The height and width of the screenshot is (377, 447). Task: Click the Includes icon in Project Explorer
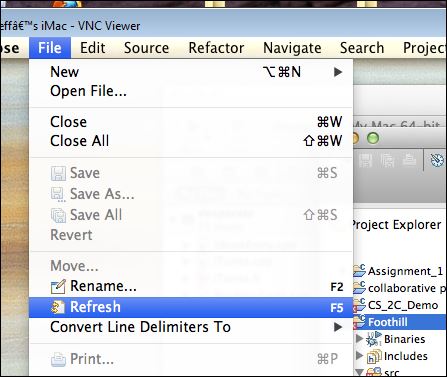tap(374, 357)
